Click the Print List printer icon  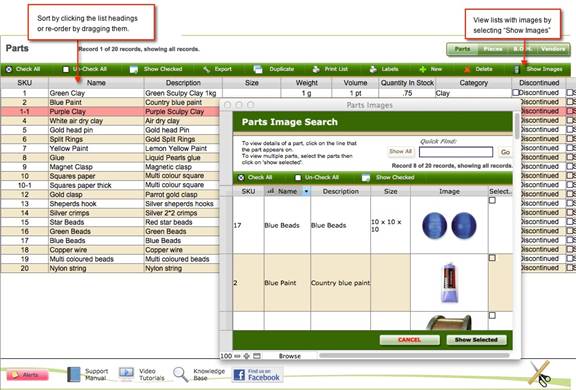tap(316, 69)
